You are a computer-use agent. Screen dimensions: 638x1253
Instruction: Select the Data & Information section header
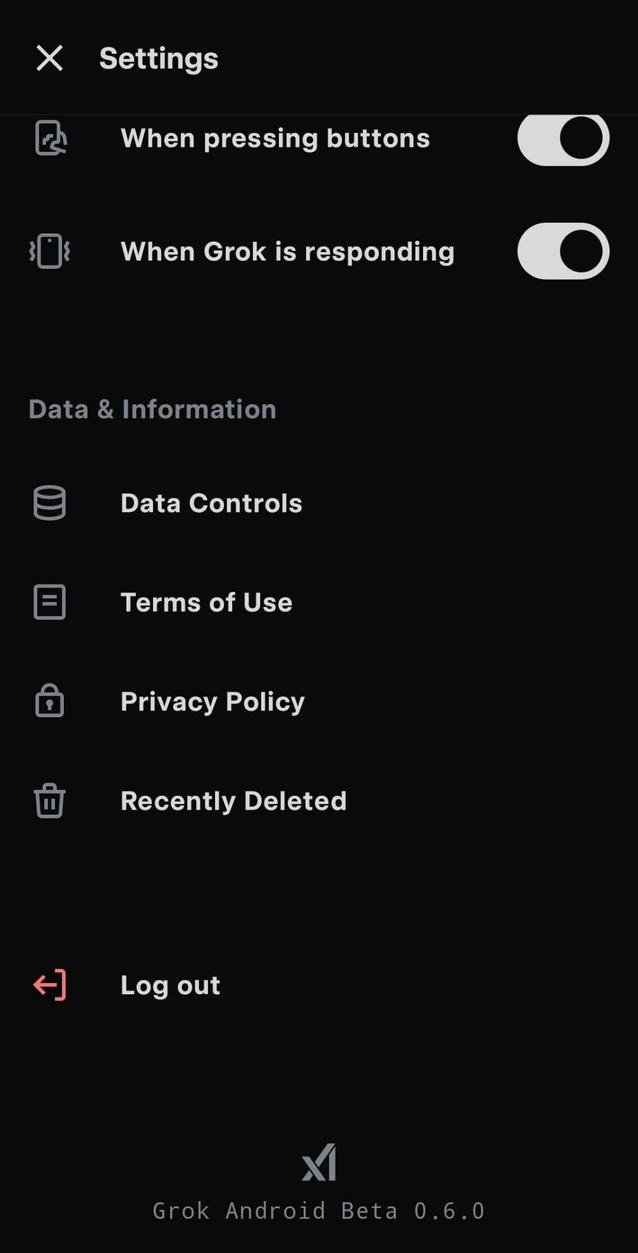151,408
